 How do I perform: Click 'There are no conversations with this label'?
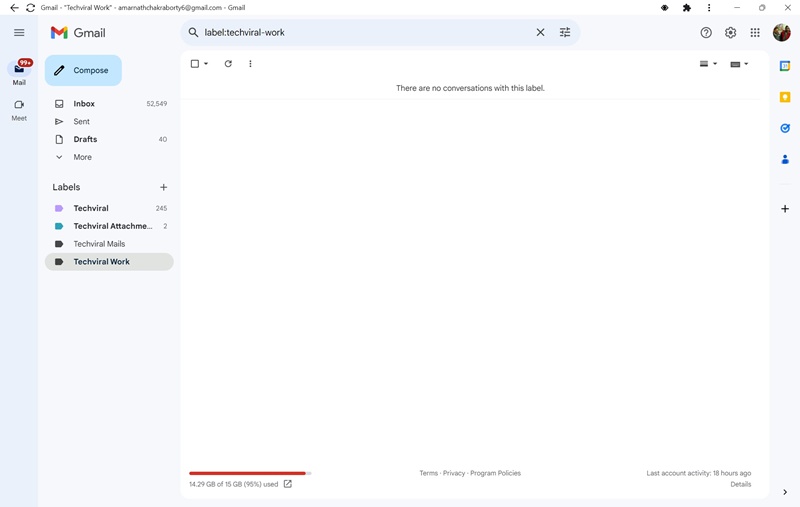[470, 88]
